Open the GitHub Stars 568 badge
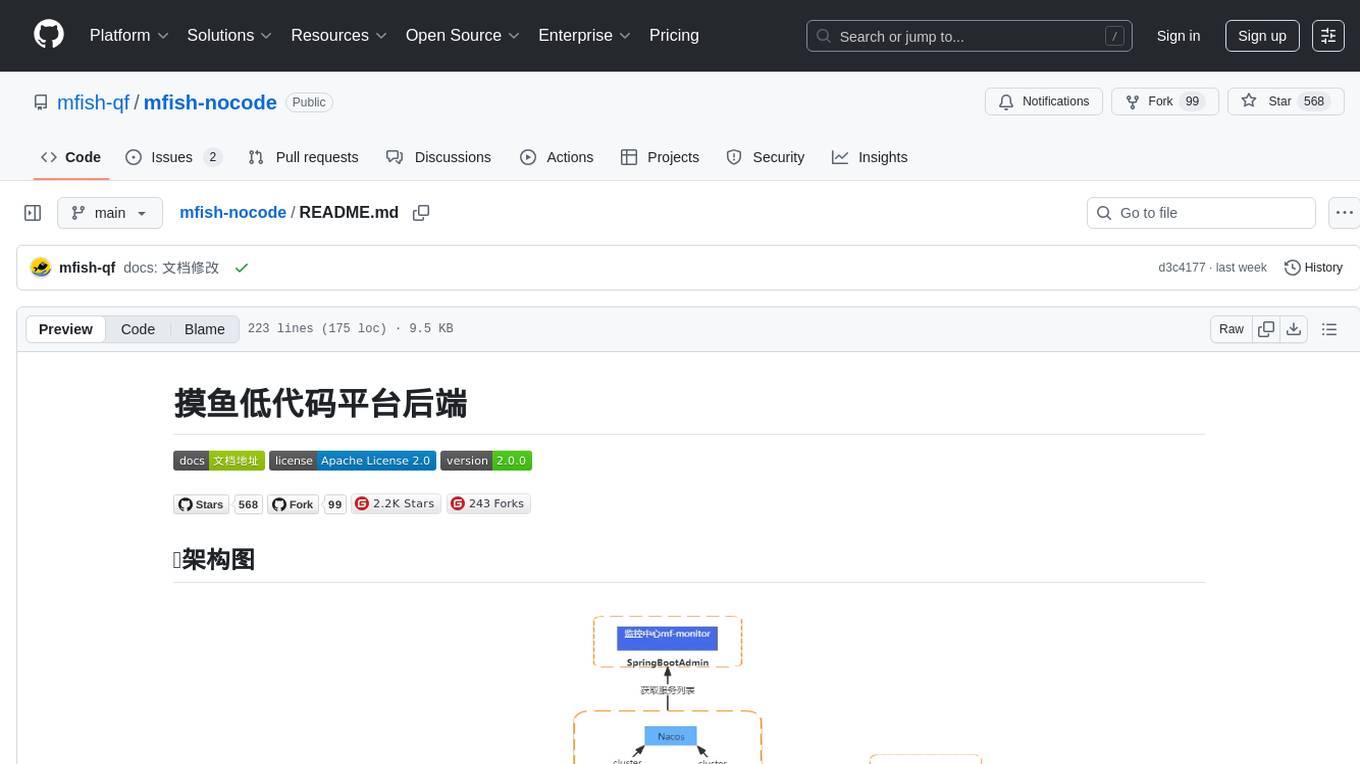The image size is (1360, 764). pyautogui.click(x=218, y=504)
